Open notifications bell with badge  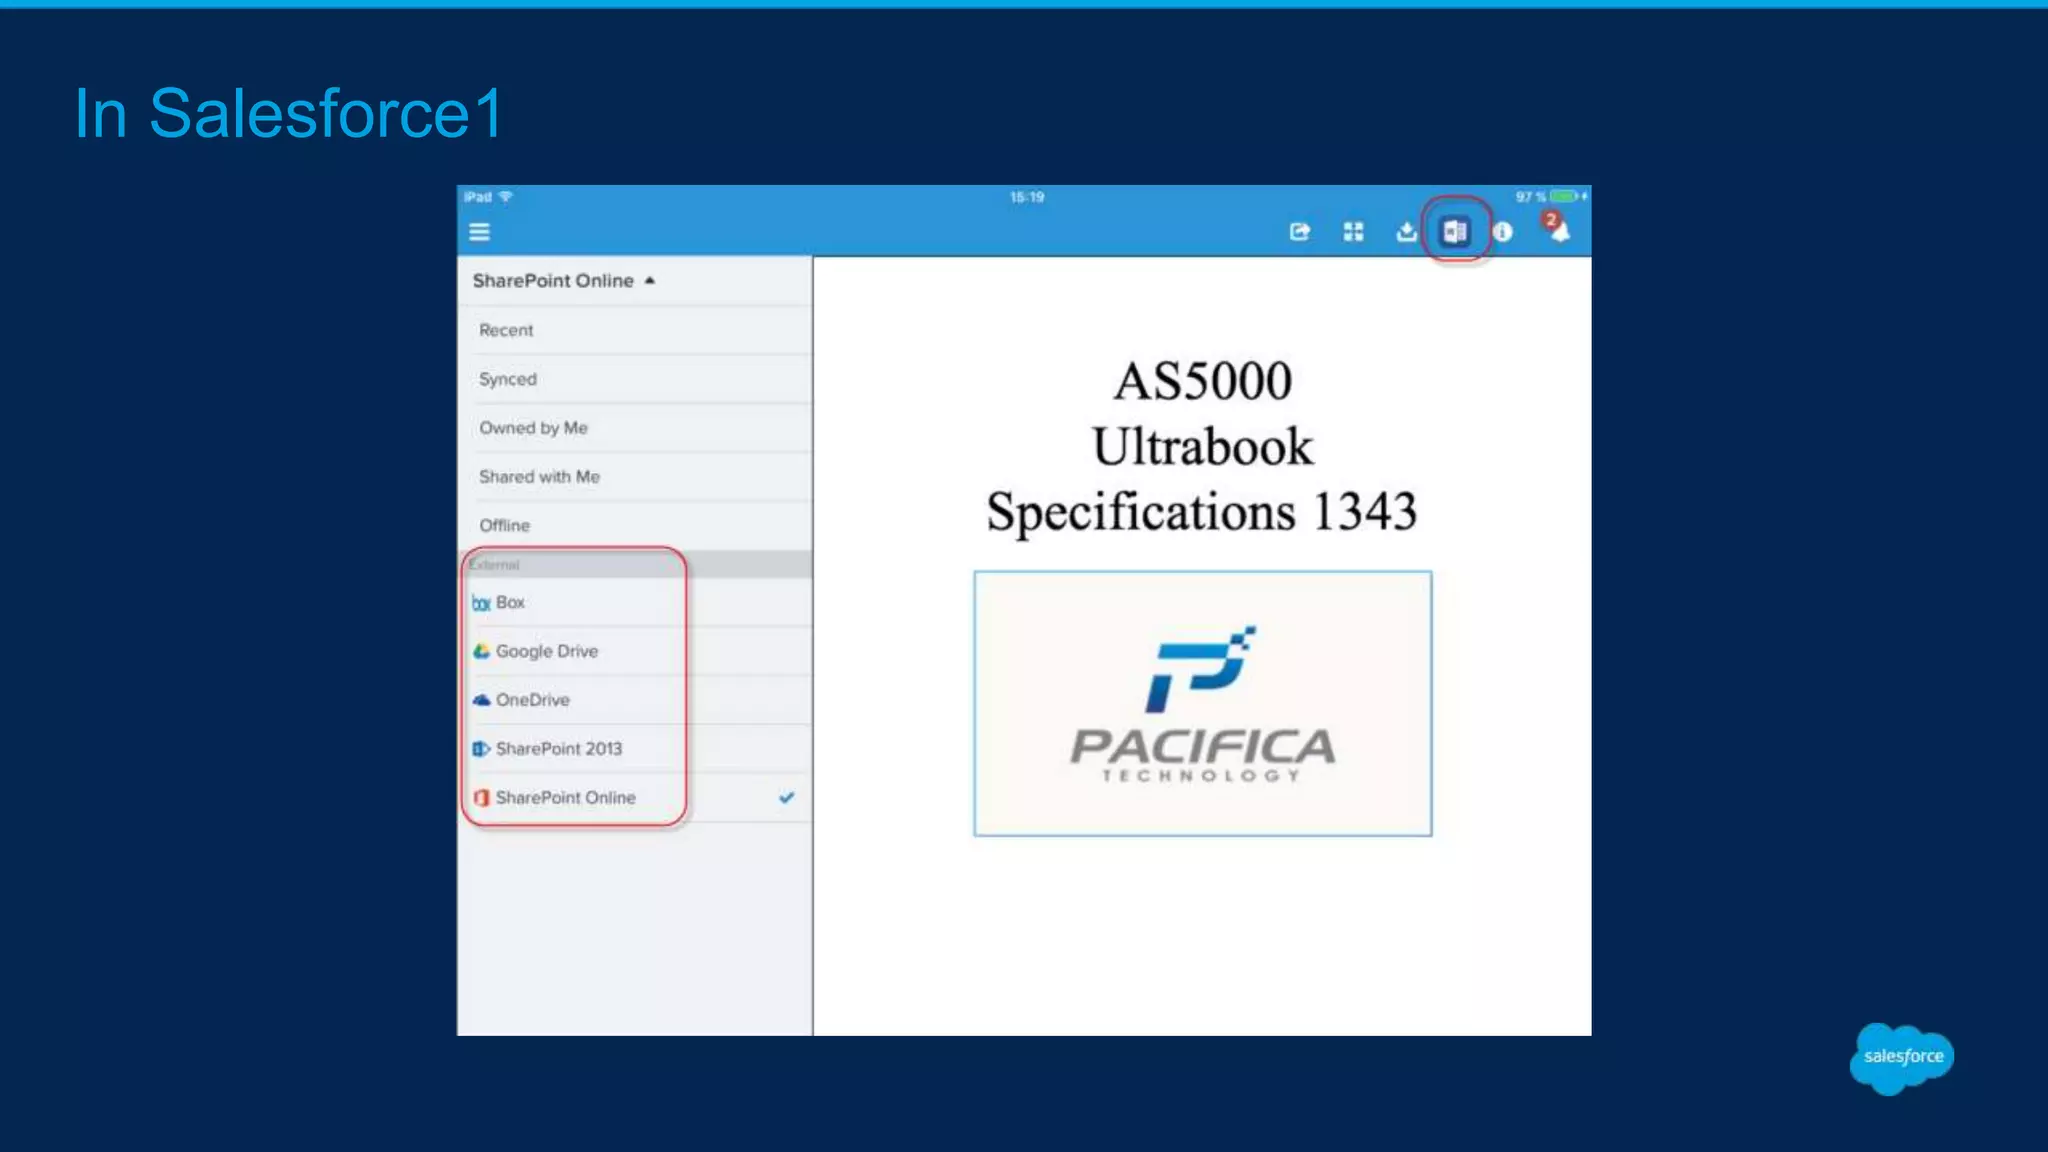[1557, 227]
